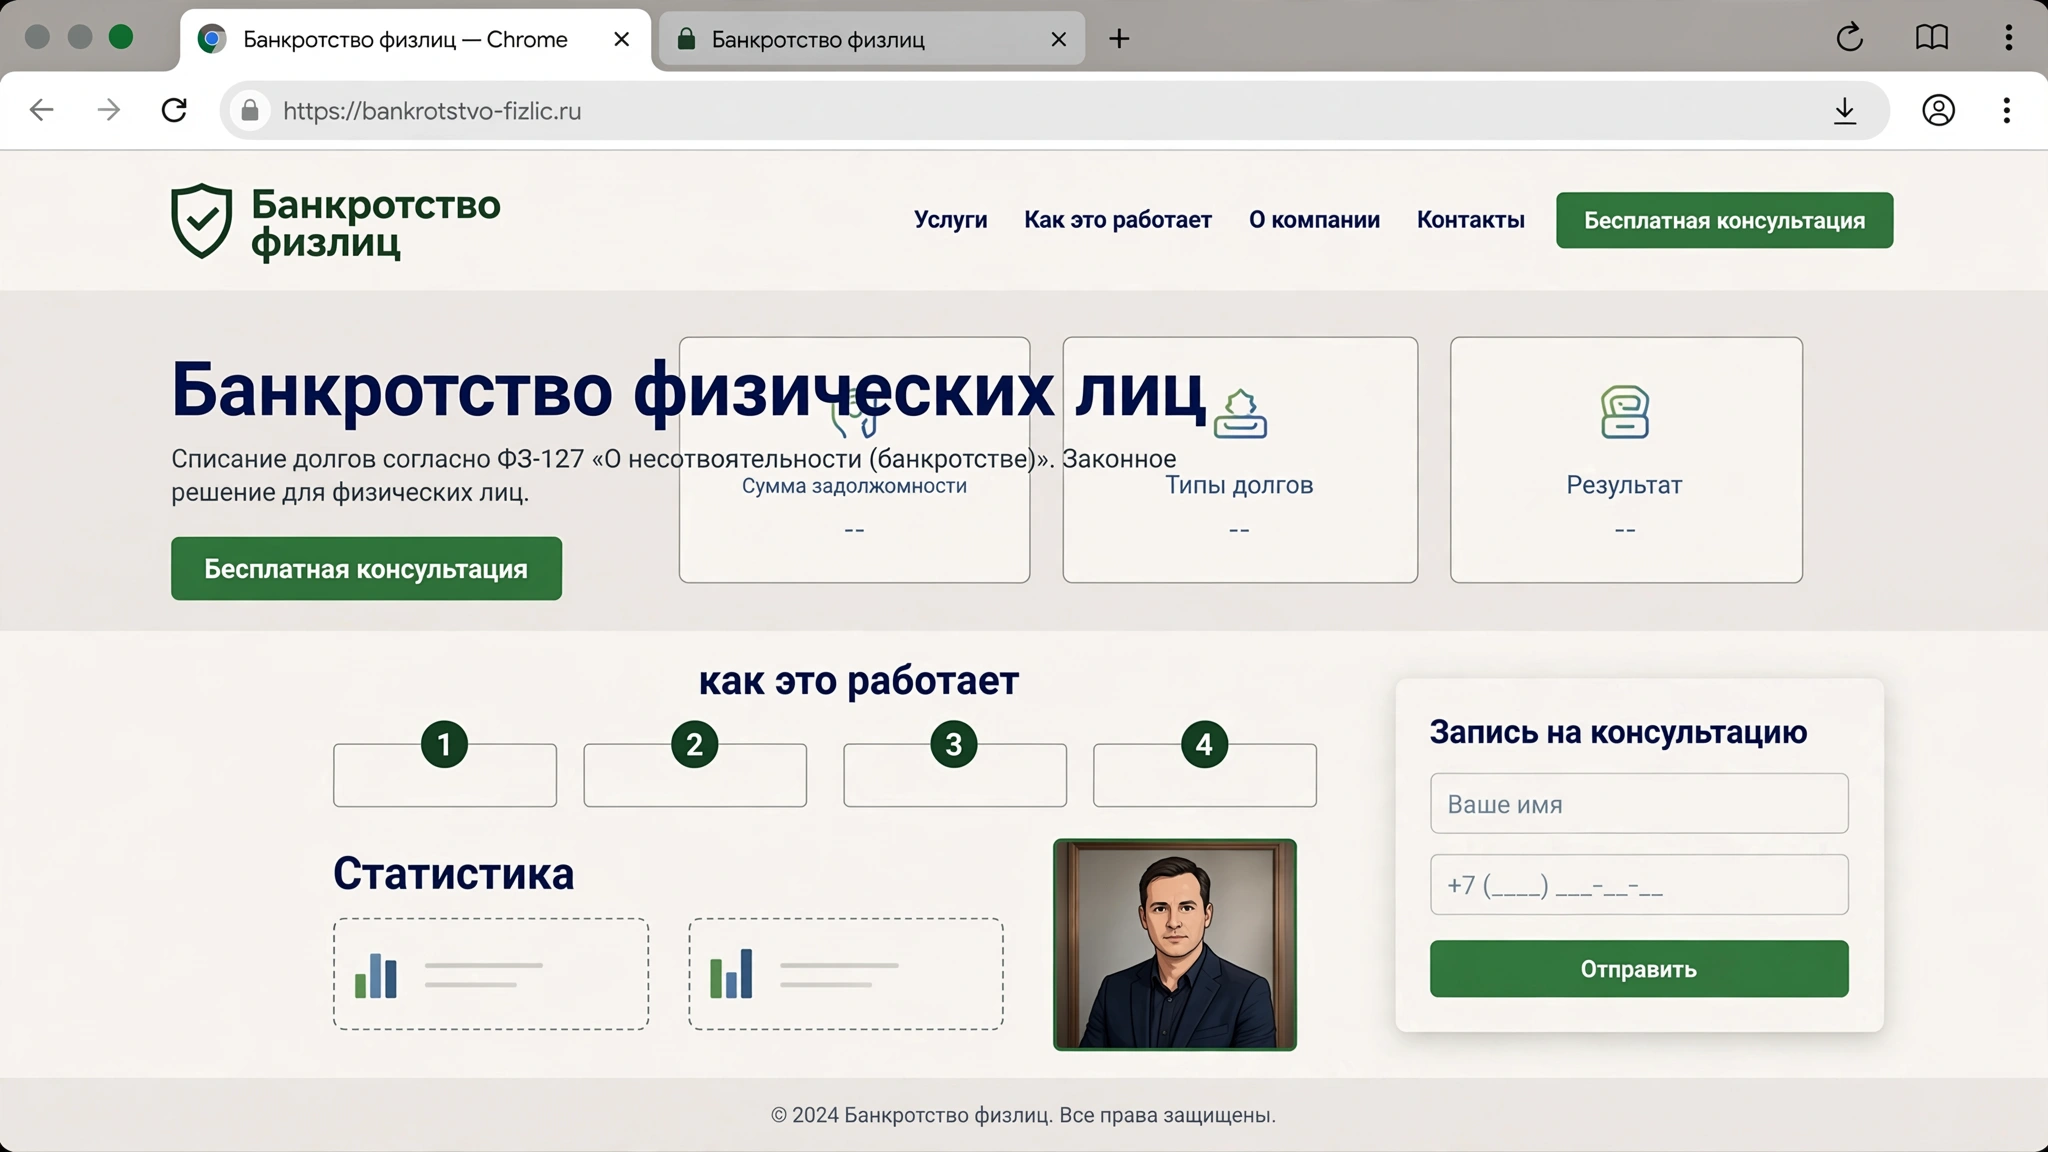Screen dimensions: 2048x1152
Task: Click the footer copyright '© 2024' text
Action: pyautogui.click(x=1023, y=1115)
